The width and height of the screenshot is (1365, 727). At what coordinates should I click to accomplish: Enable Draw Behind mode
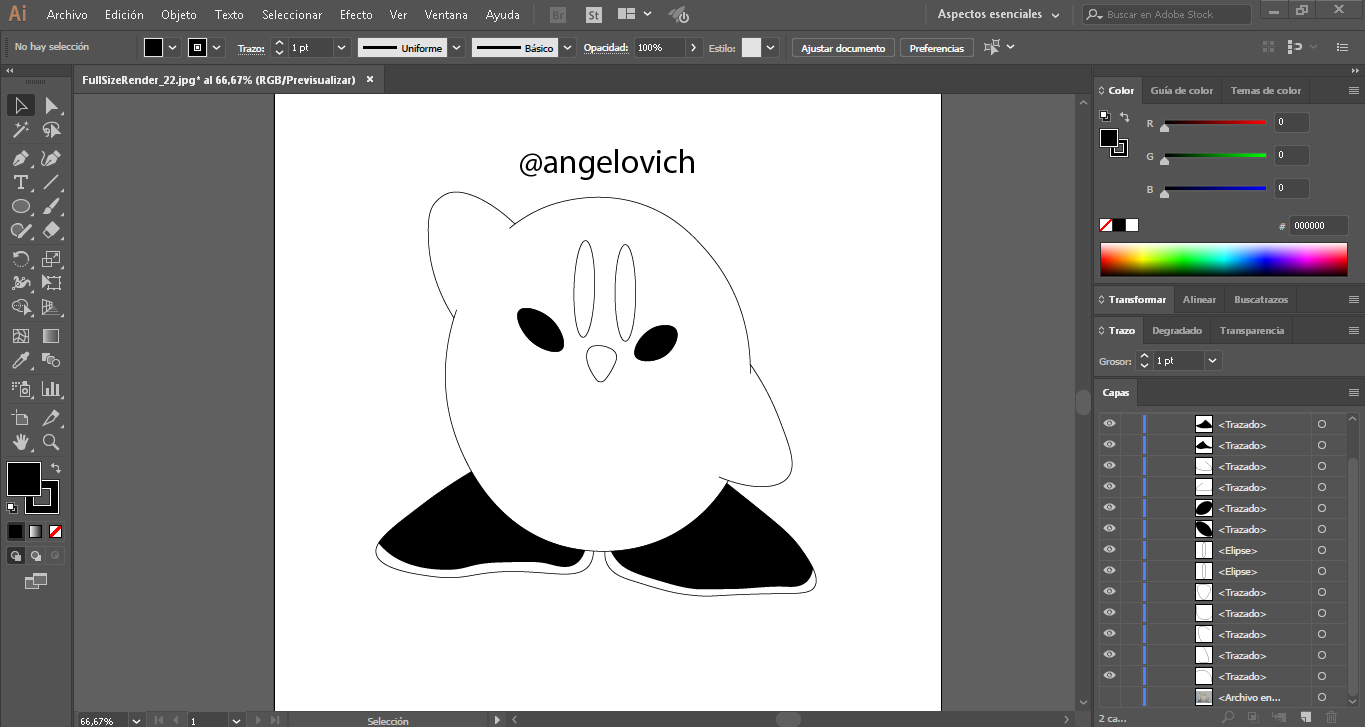pyautogui.click(x=36, y=555)
